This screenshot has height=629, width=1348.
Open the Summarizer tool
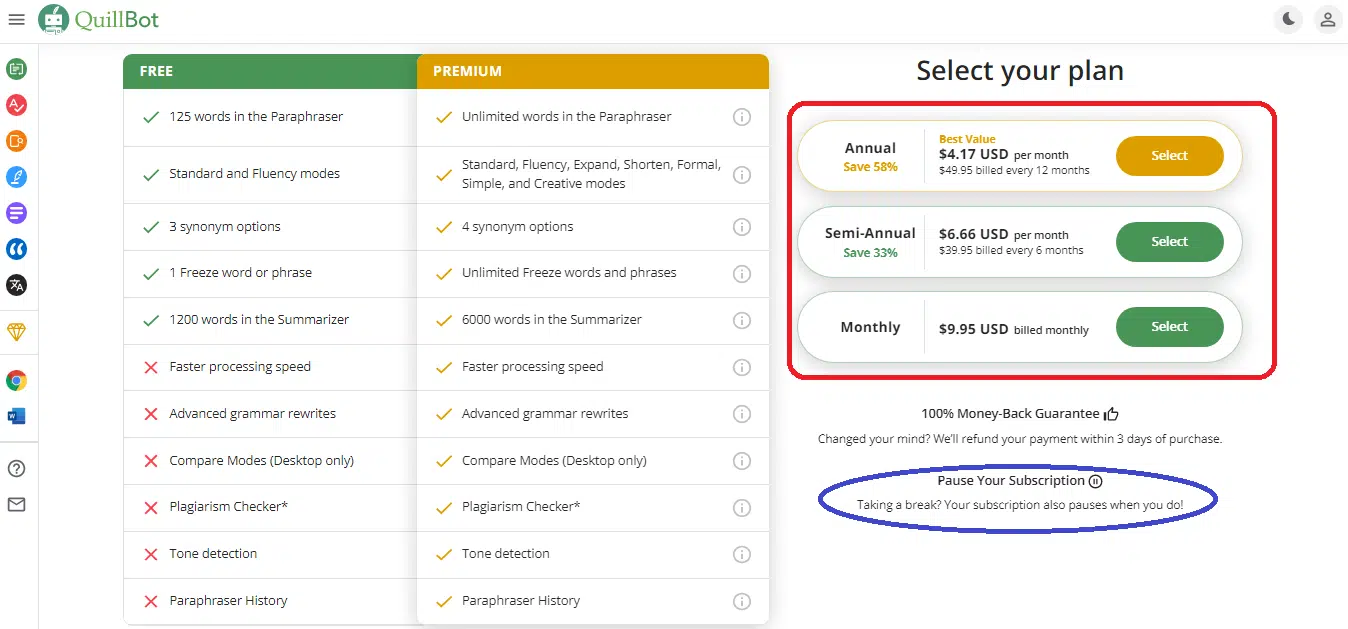pos(16,213)
